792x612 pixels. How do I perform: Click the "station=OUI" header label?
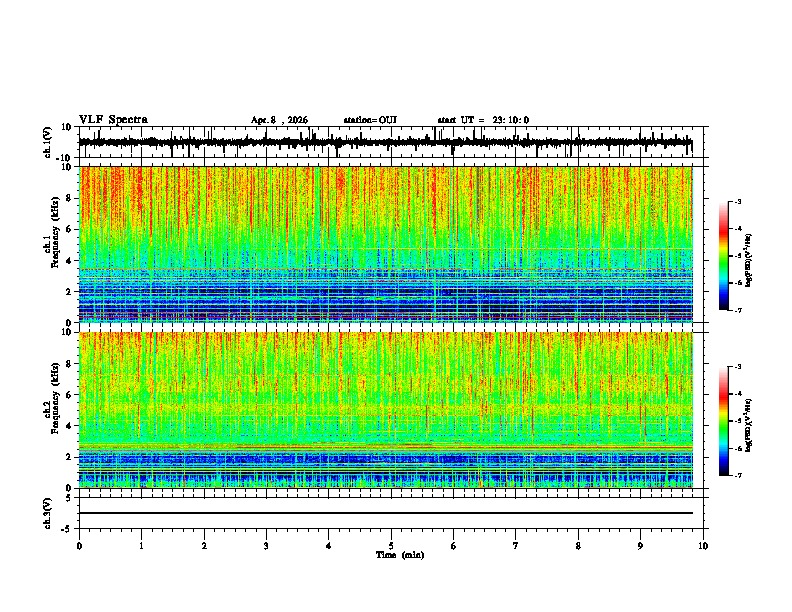[370, 120]
